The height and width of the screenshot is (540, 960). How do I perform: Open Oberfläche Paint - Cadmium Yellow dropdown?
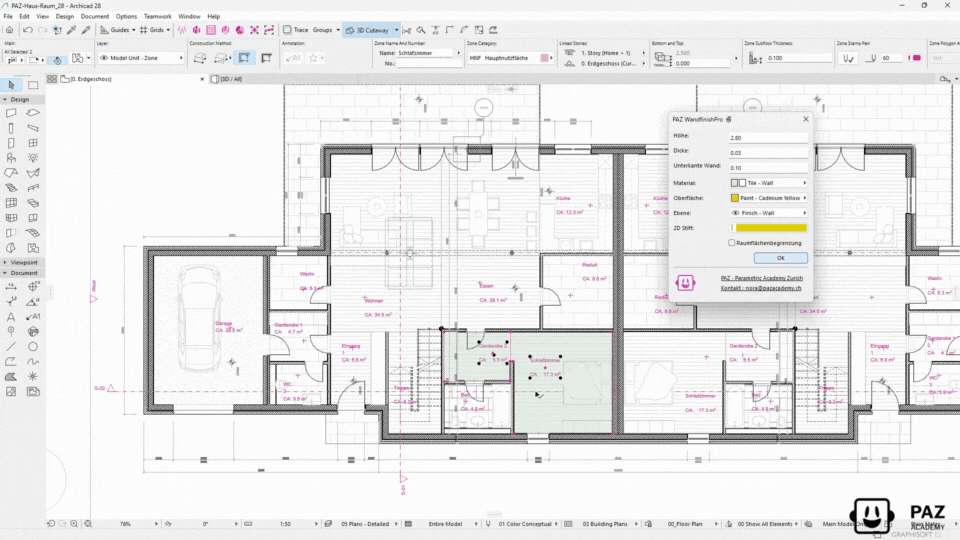click(768, 198)
